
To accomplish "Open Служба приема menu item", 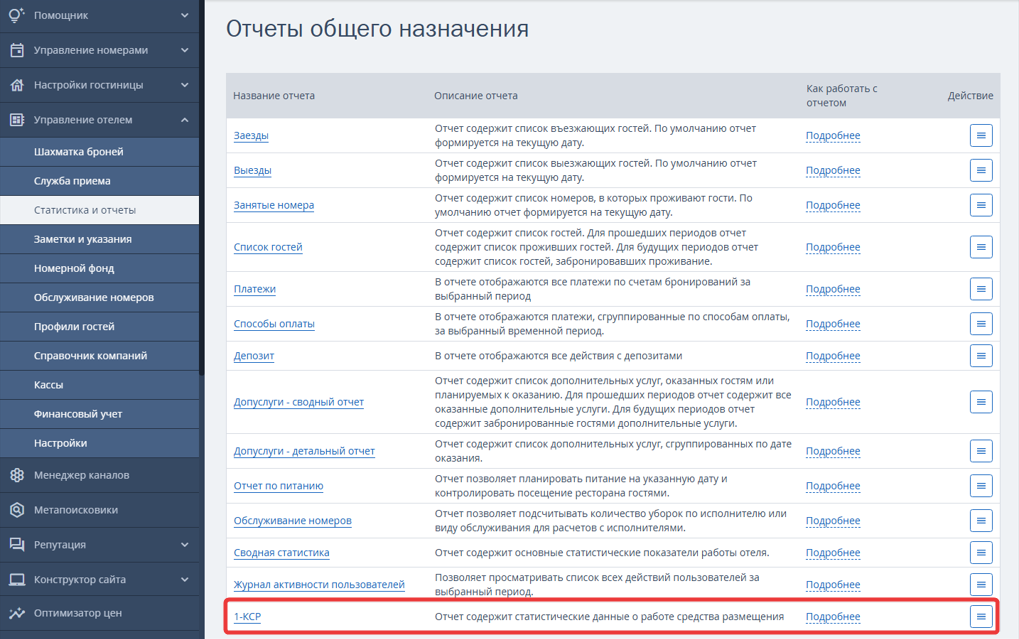I will click(99, 181).
